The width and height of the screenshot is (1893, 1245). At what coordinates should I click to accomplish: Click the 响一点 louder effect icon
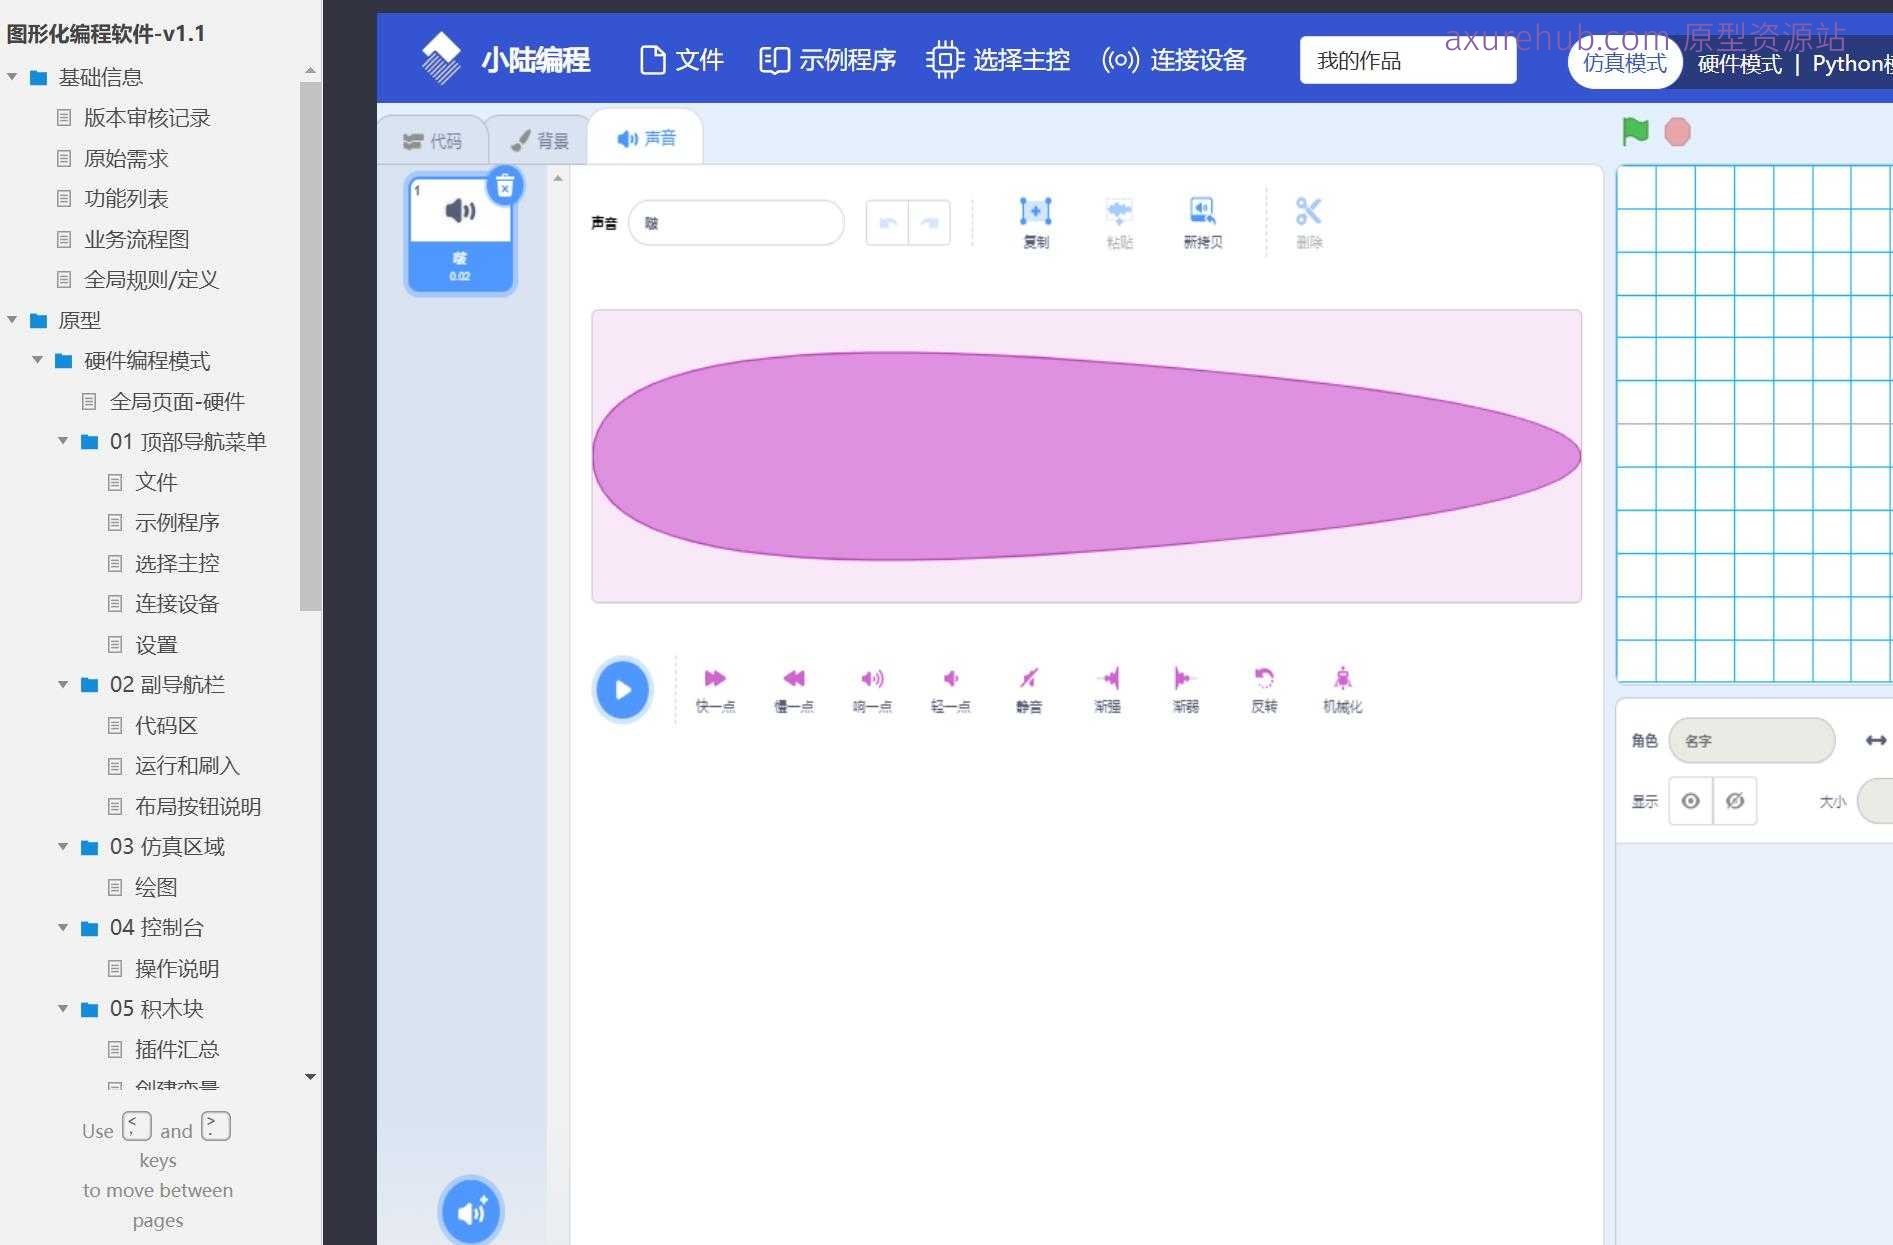pyautogui.click(x=871, y=689)
